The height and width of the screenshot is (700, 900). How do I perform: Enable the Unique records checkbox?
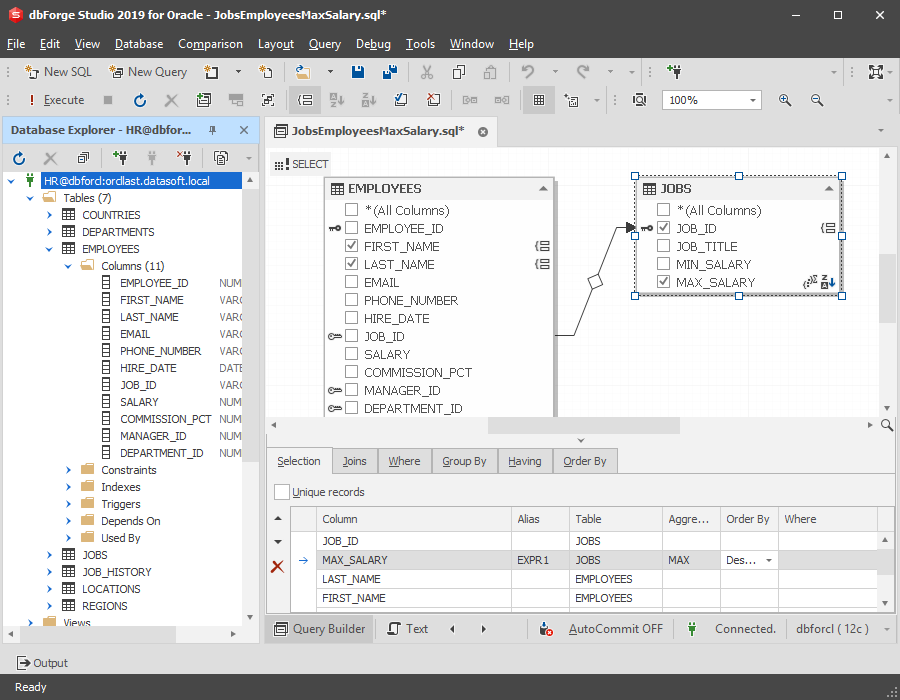tap(282, 492)
